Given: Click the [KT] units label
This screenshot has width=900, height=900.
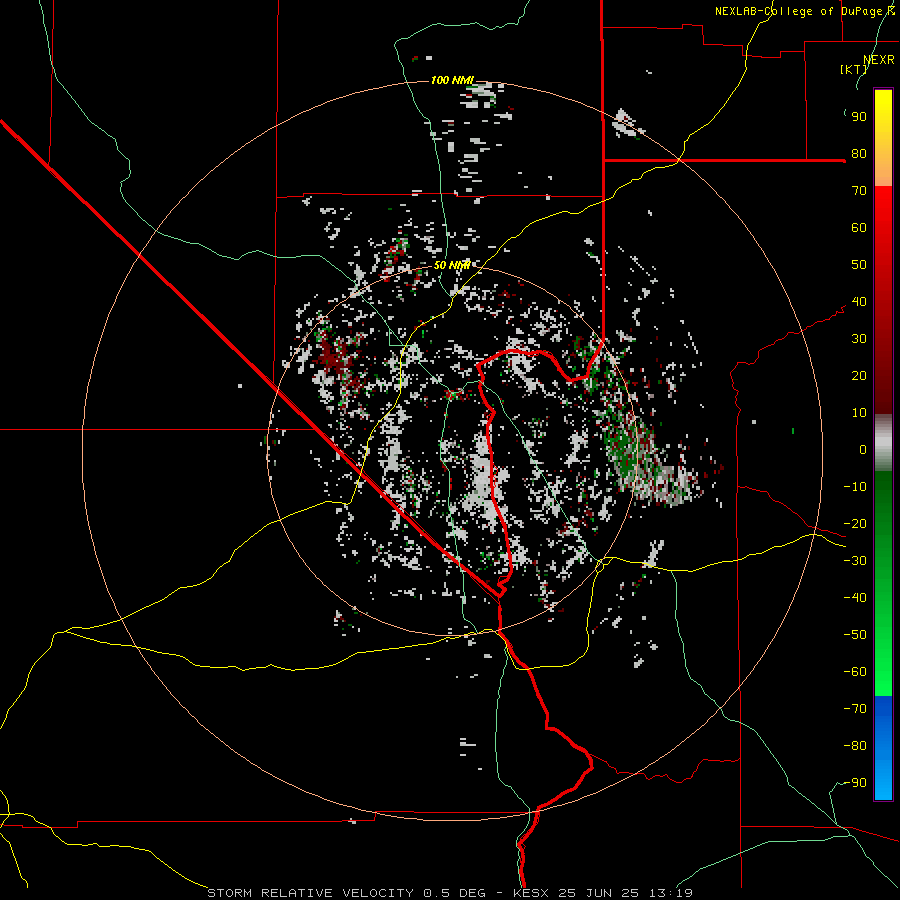Looking at the screenshot, I should pyautogui.click(x=853, y=69).
